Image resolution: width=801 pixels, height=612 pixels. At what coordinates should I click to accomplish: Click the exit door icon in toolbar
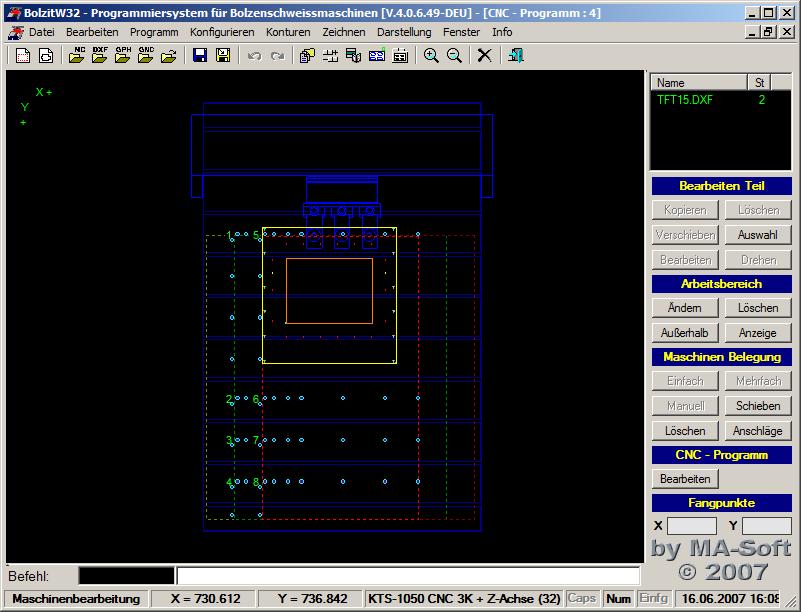[515, 56]
